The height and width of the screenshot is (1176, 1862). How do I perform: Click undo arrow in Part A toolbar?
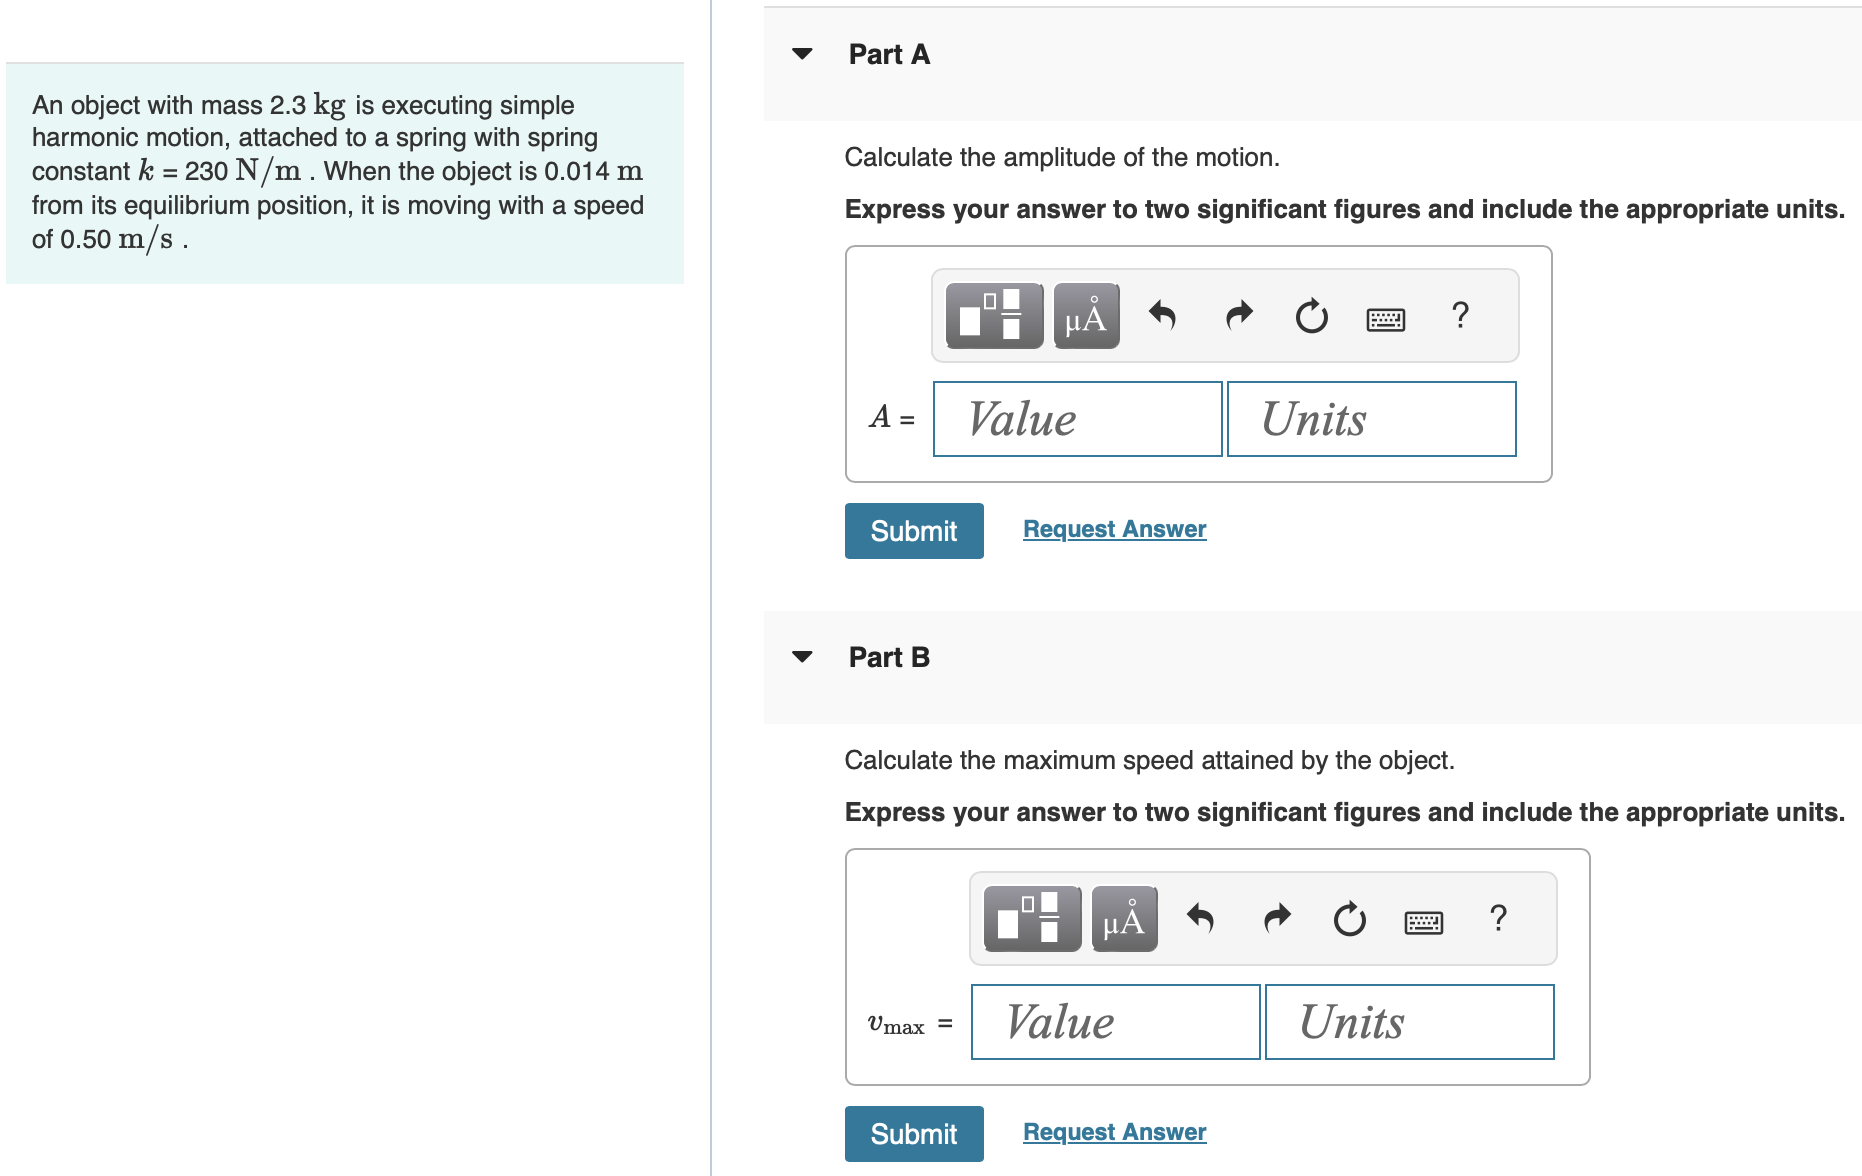click(x=1162, y=316)
